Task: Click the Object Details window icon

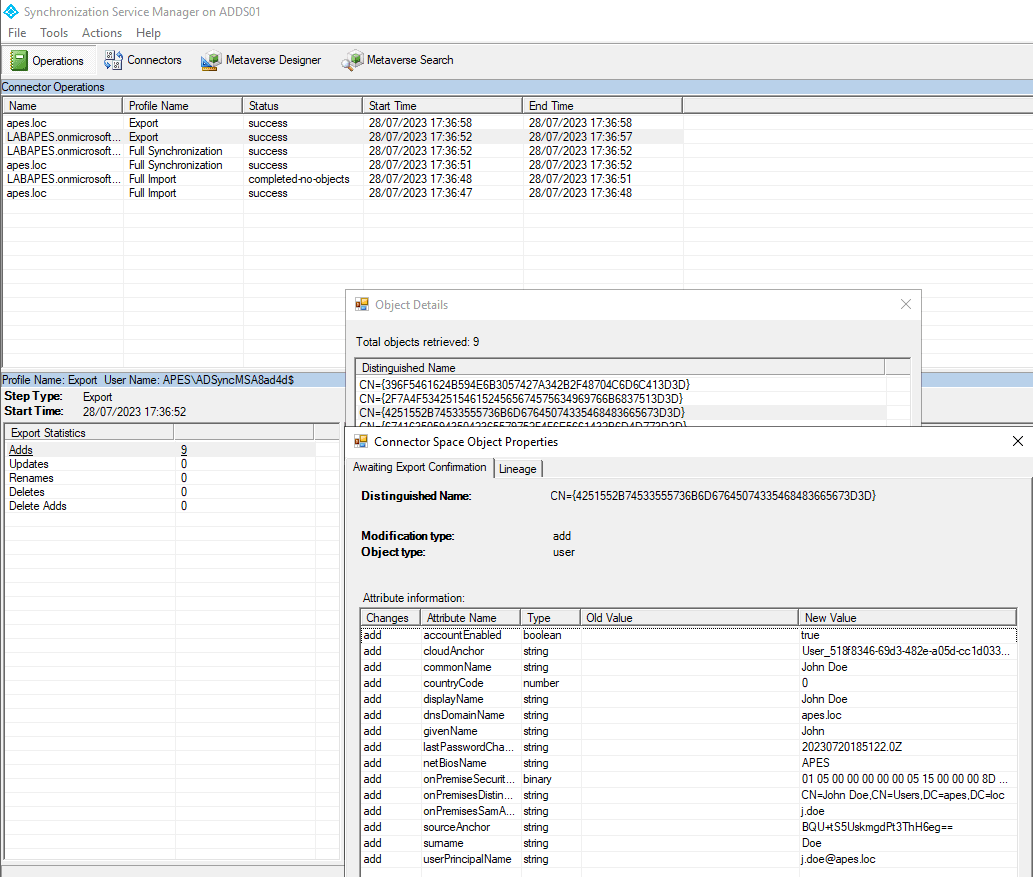Action: point(361,305)
